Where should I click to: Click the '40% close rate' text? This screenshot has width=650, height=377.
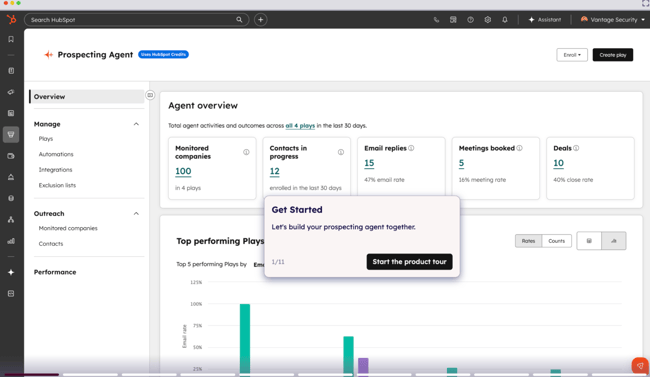click(x=573, y=180)
